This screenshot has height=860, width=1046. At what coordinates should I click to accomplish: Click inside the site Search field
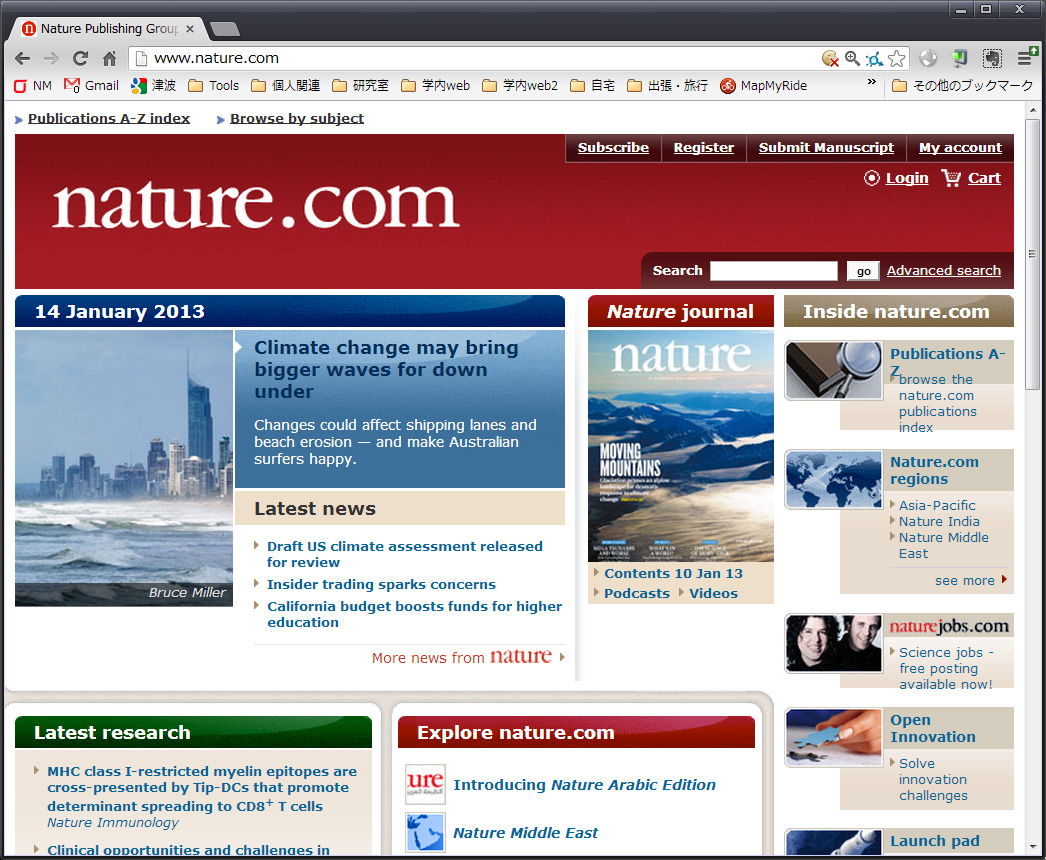774,271
